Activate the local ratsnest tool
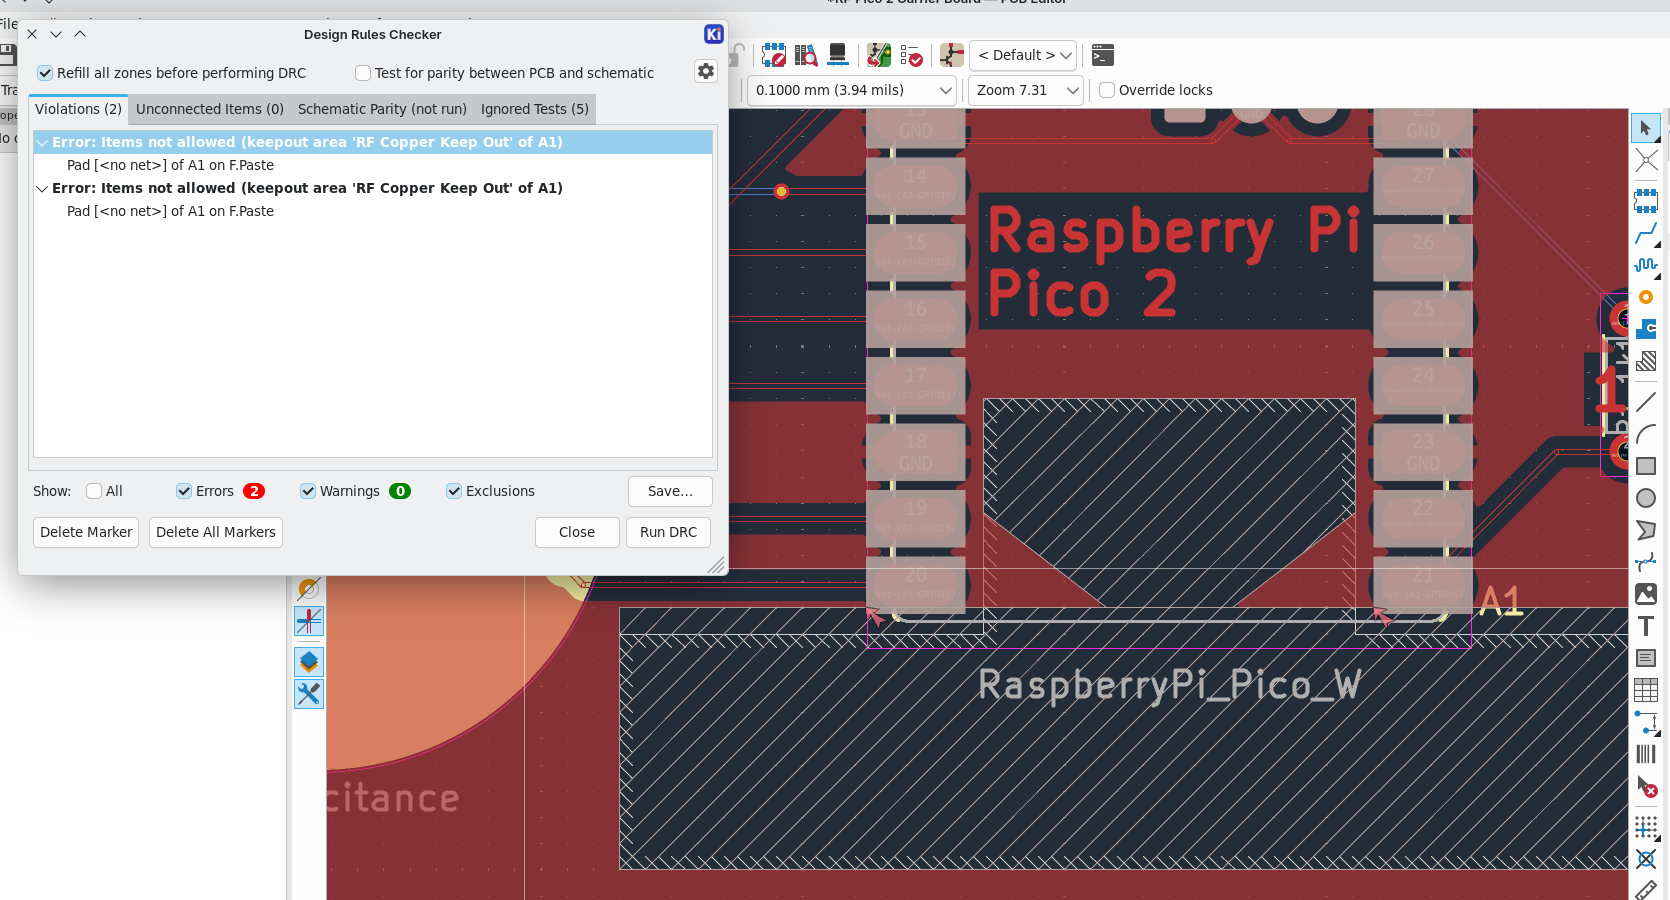The width and height of the screenshot is (1670, 900). click(x=1646, y=160)
